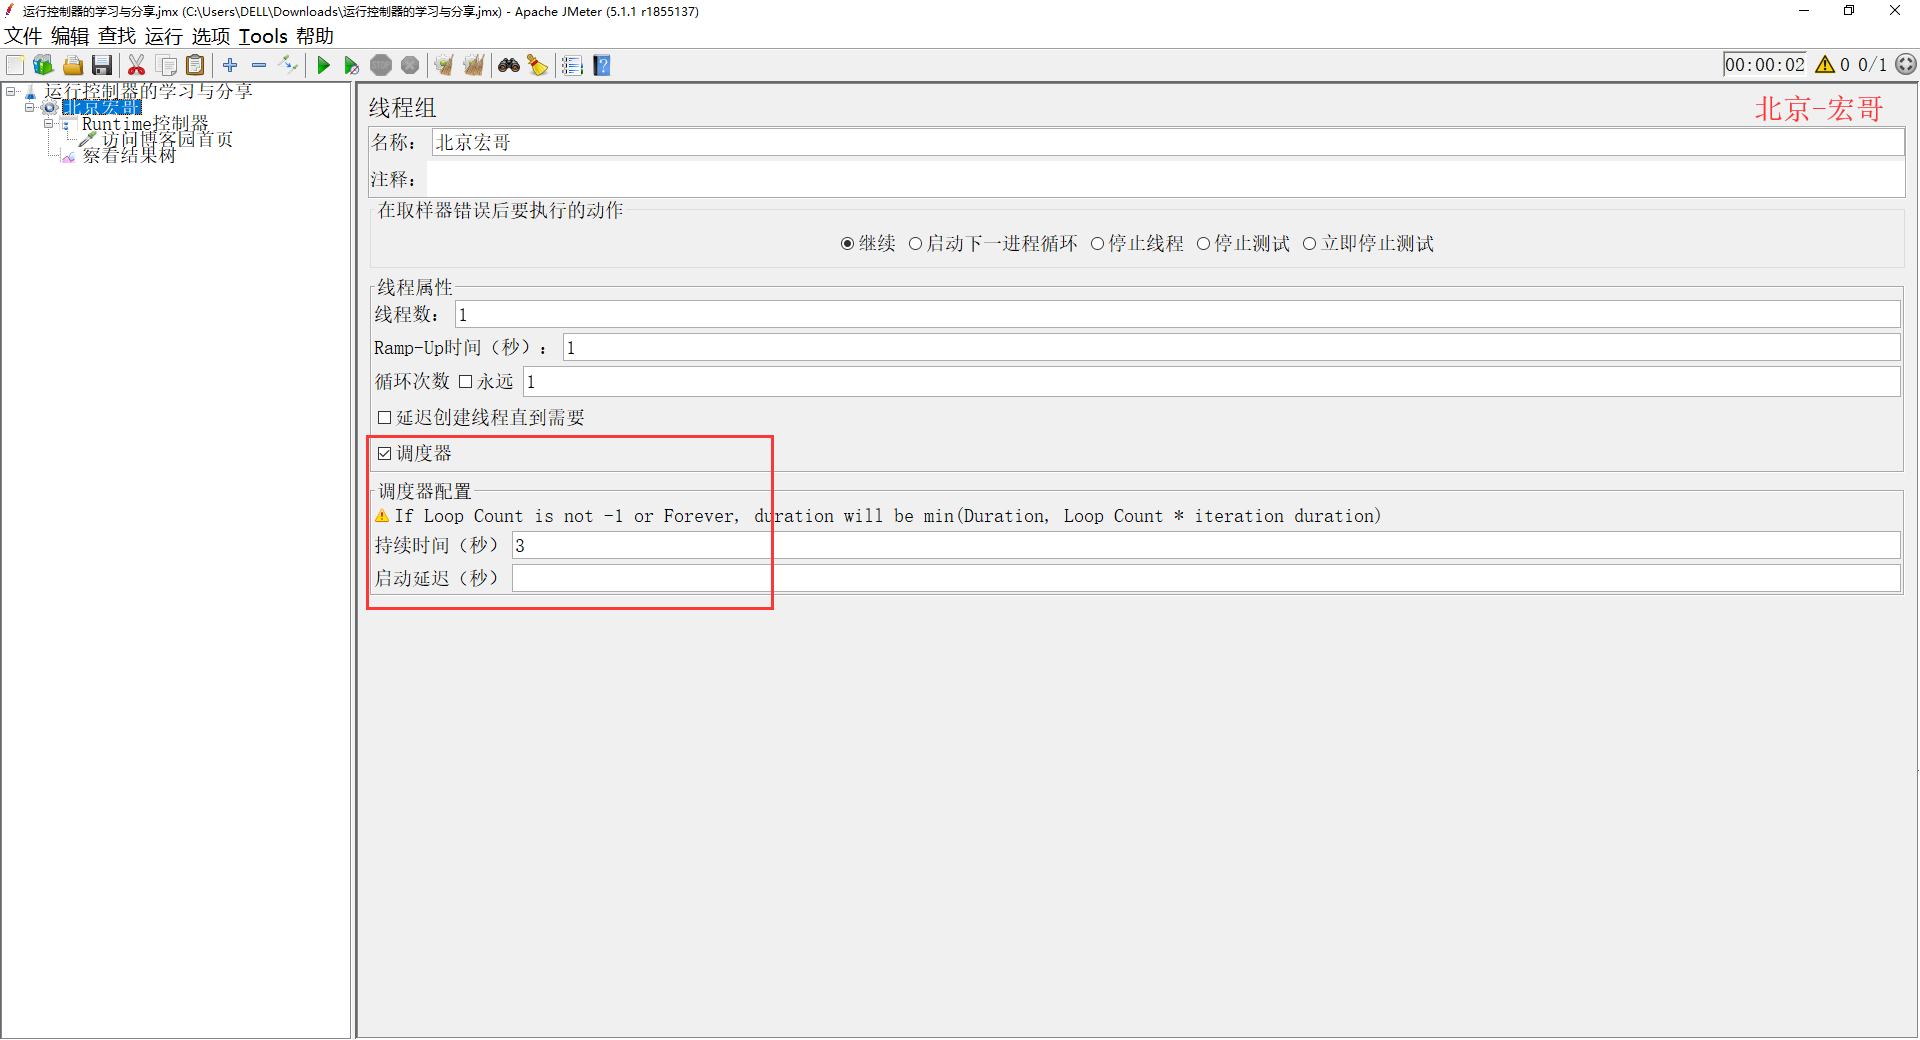
Task: Click the gray Stop sign icon
Action: (x=381, y=65)
